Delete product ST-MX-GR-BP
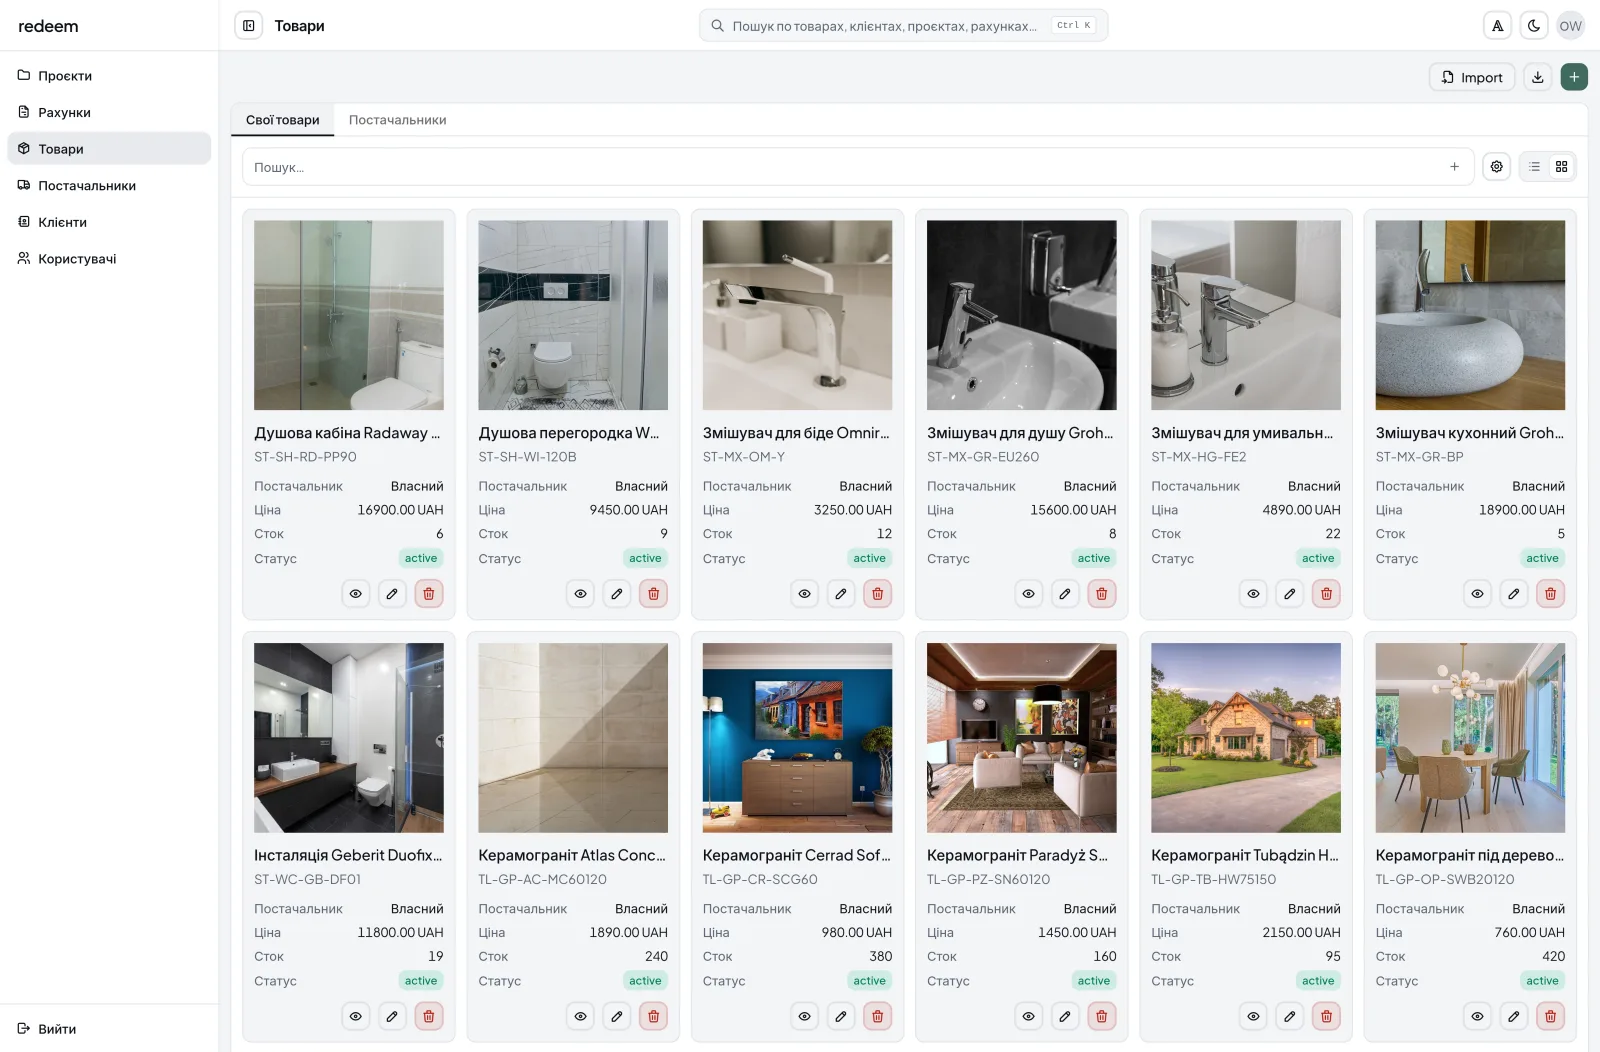Viewport: 1600px width, 1052px height. 1550,594
